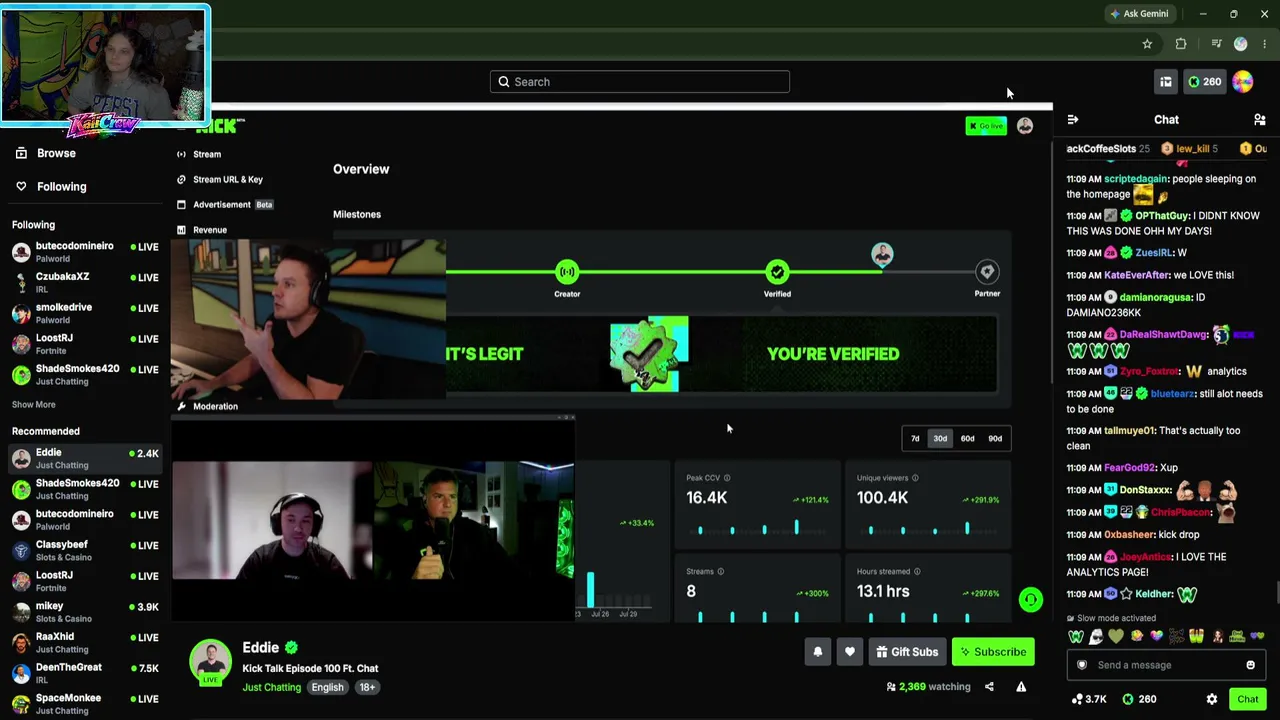
Task: Open the rainbow user avatar menu
Action: coord(1243,82)
